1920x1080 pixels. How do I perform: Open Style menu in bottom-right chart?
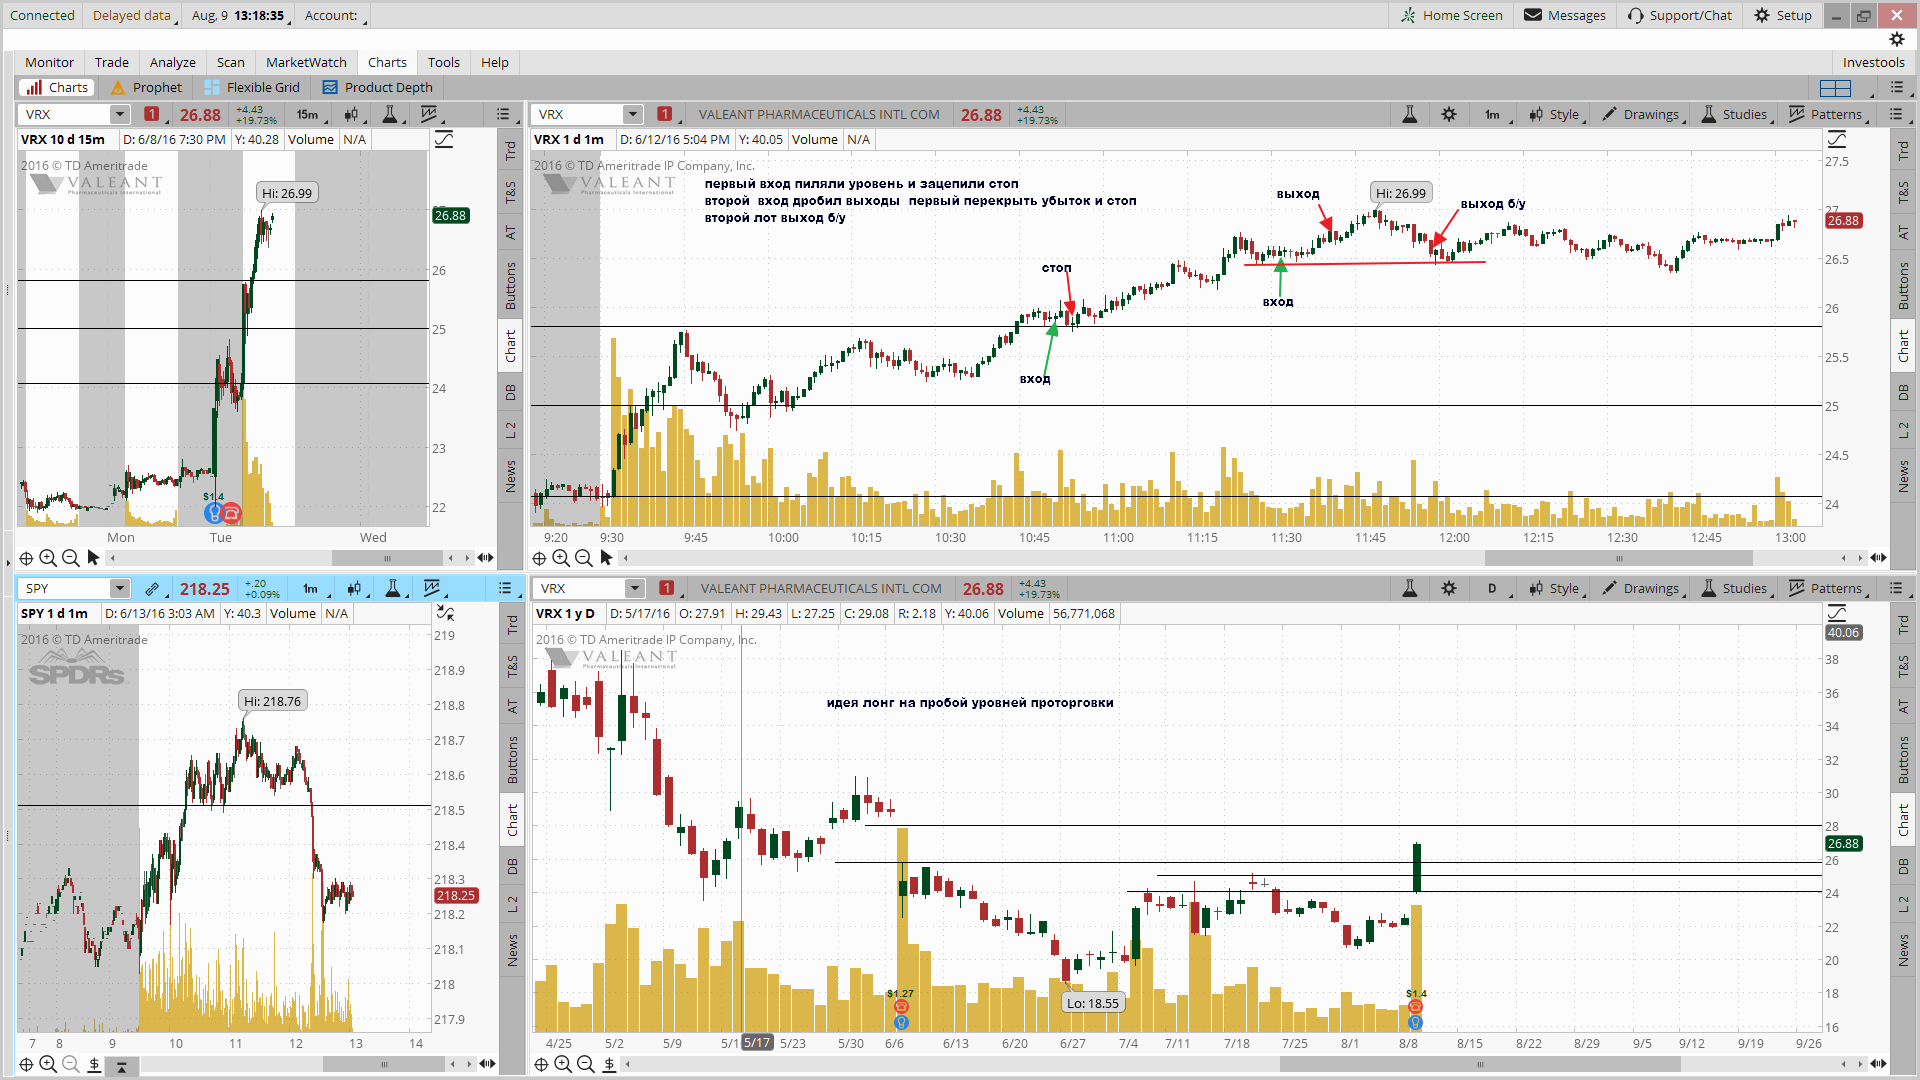coord(1555,588)
